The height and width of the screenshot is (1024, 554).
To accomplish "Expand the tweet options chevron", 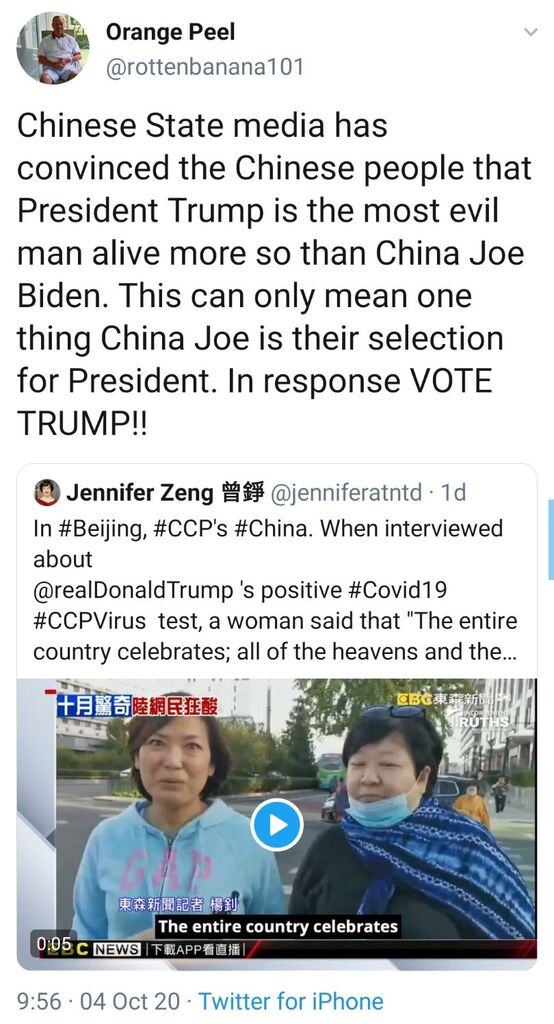I will 531,32.
